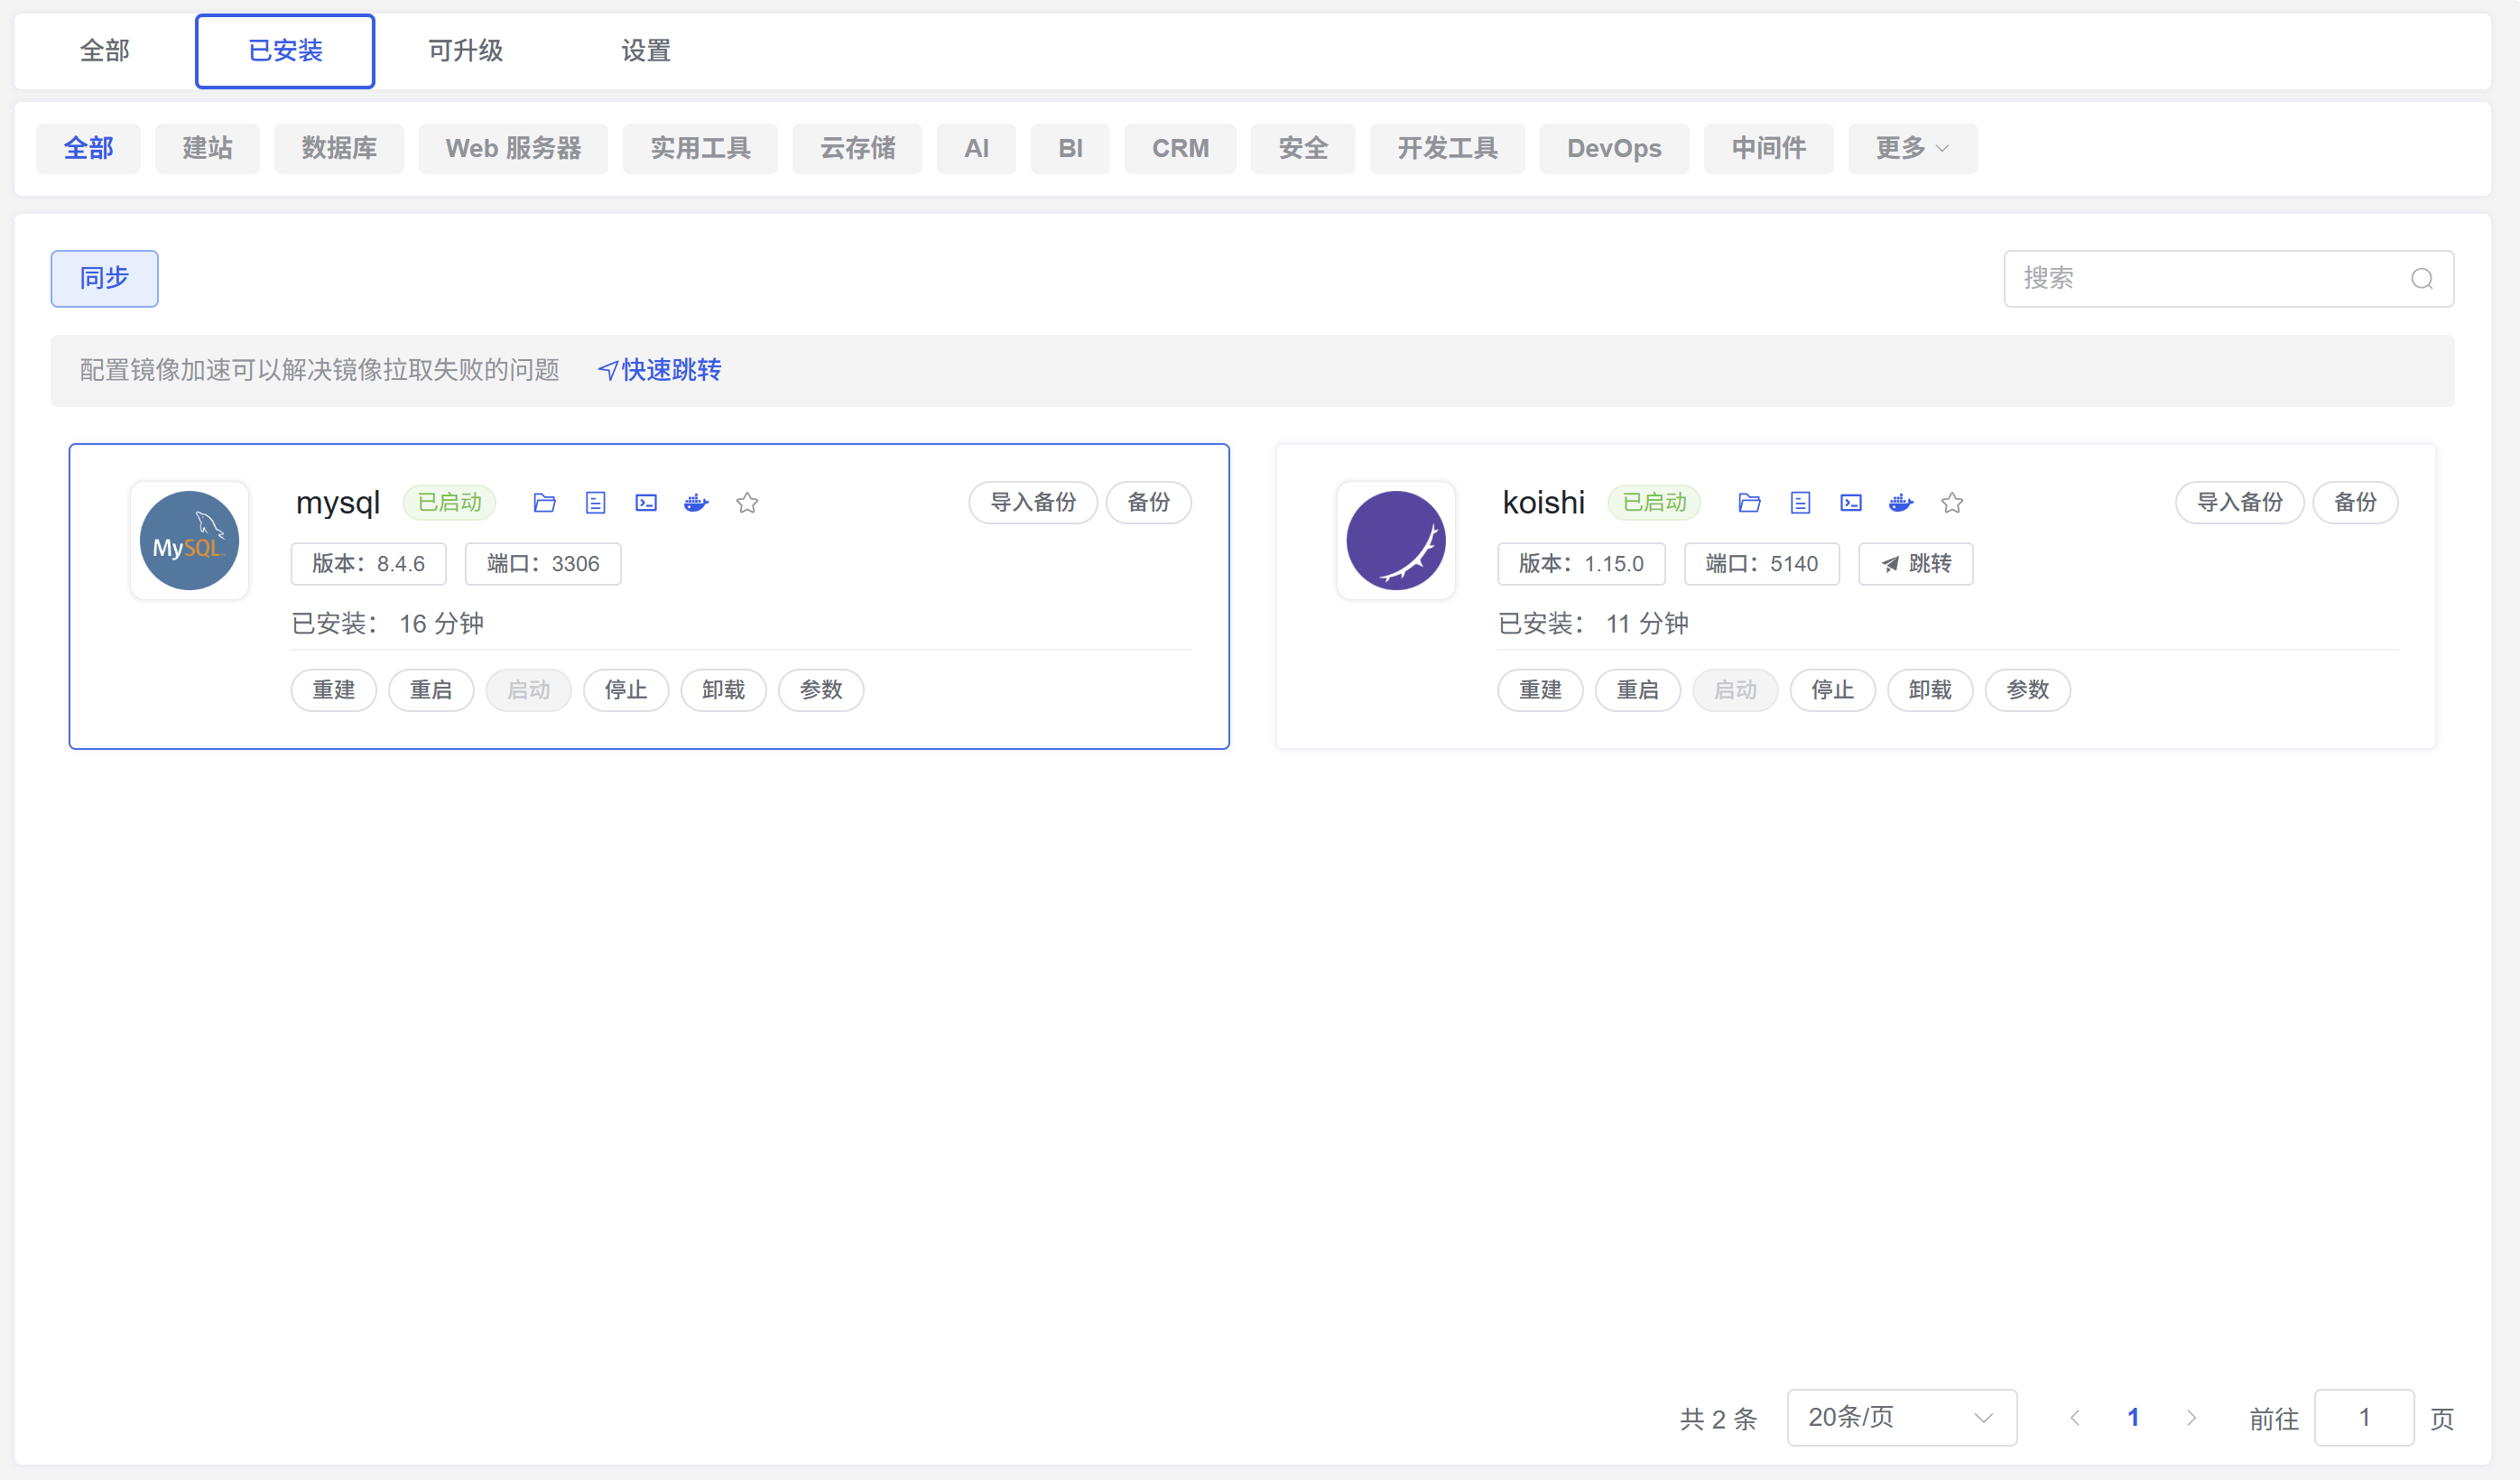The image size is (2520, 1480).
Task: Stop the koishi app
Action: pyautogui.click(x=1832, y=690)
